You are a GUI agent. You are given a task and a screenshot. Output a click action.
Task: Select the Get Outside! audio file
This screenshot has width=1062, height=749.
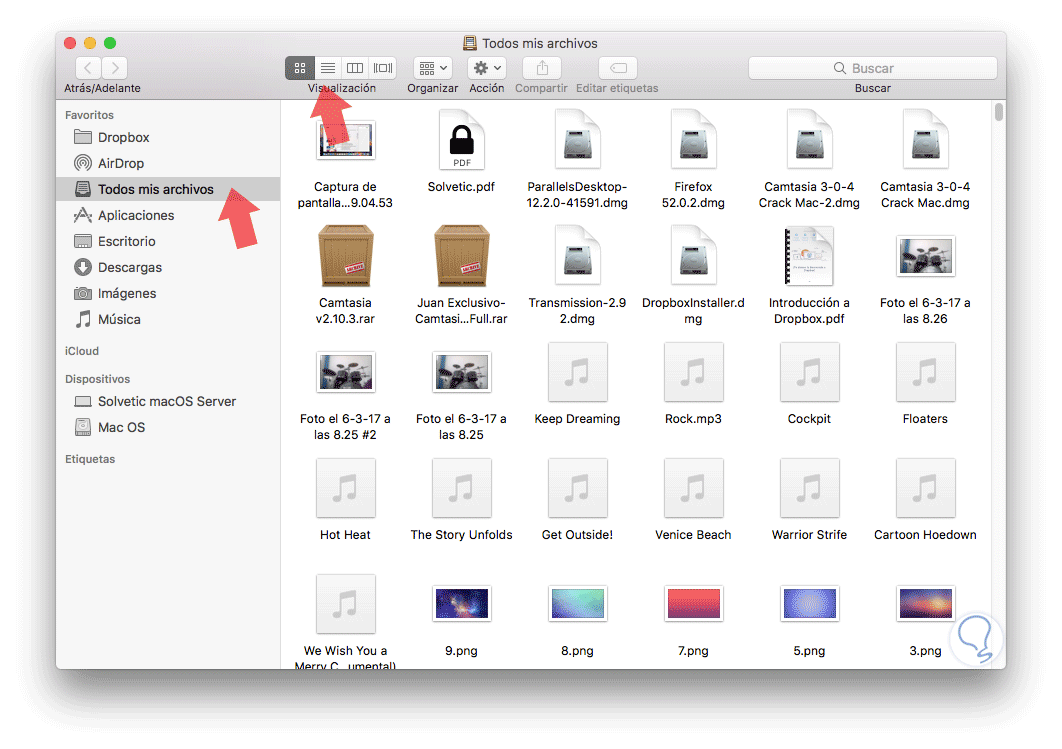pyautogui.click(x=577, y=488)
